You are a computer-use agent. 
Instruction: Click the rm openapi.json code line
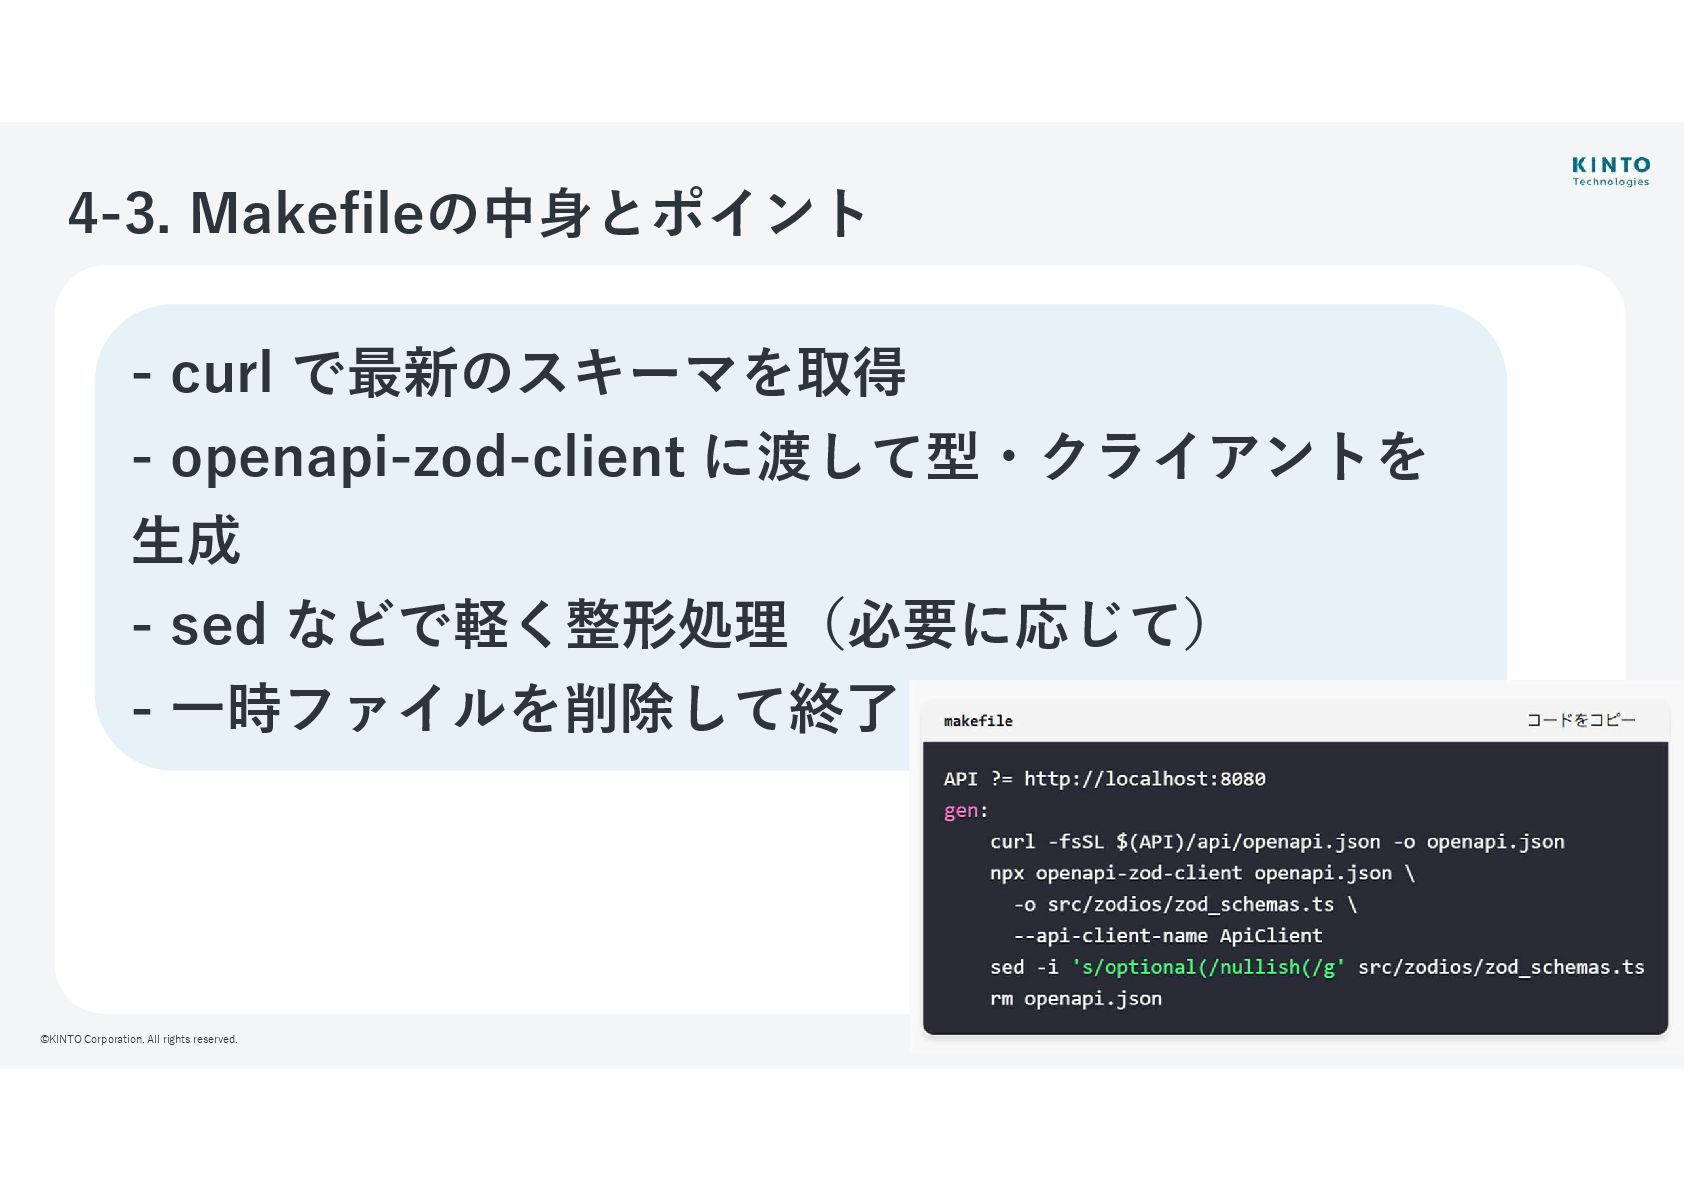click(x=1076, y=998)
